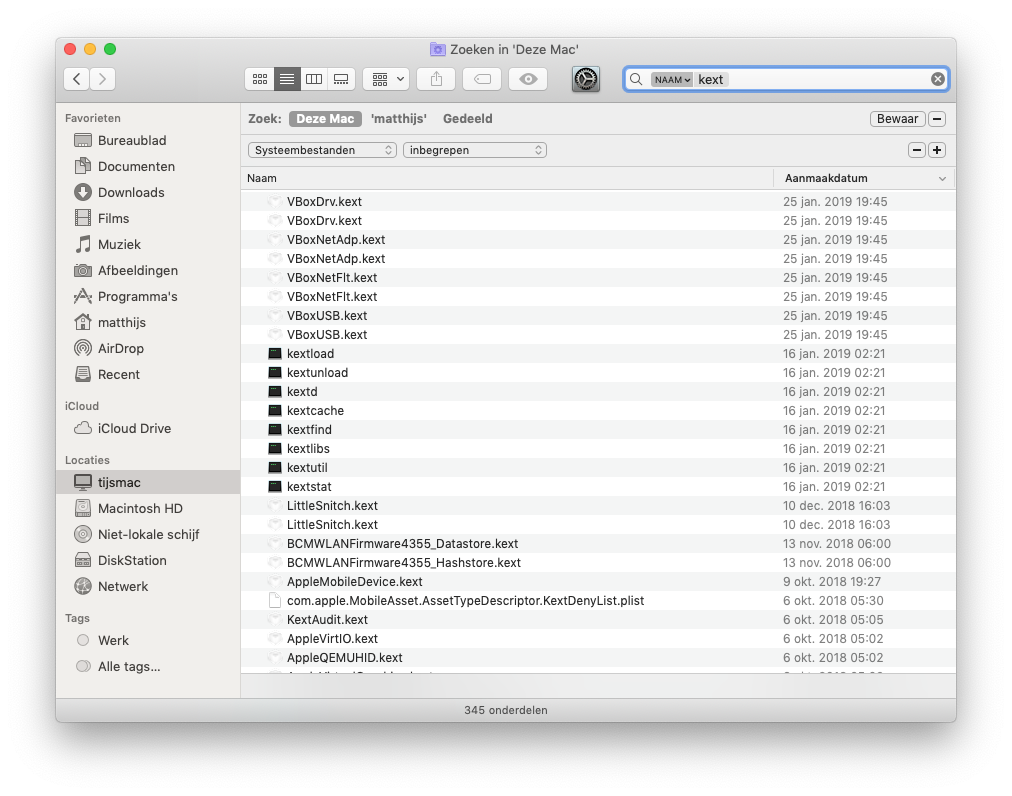Click the Bewaar button

tap(896, 119)
